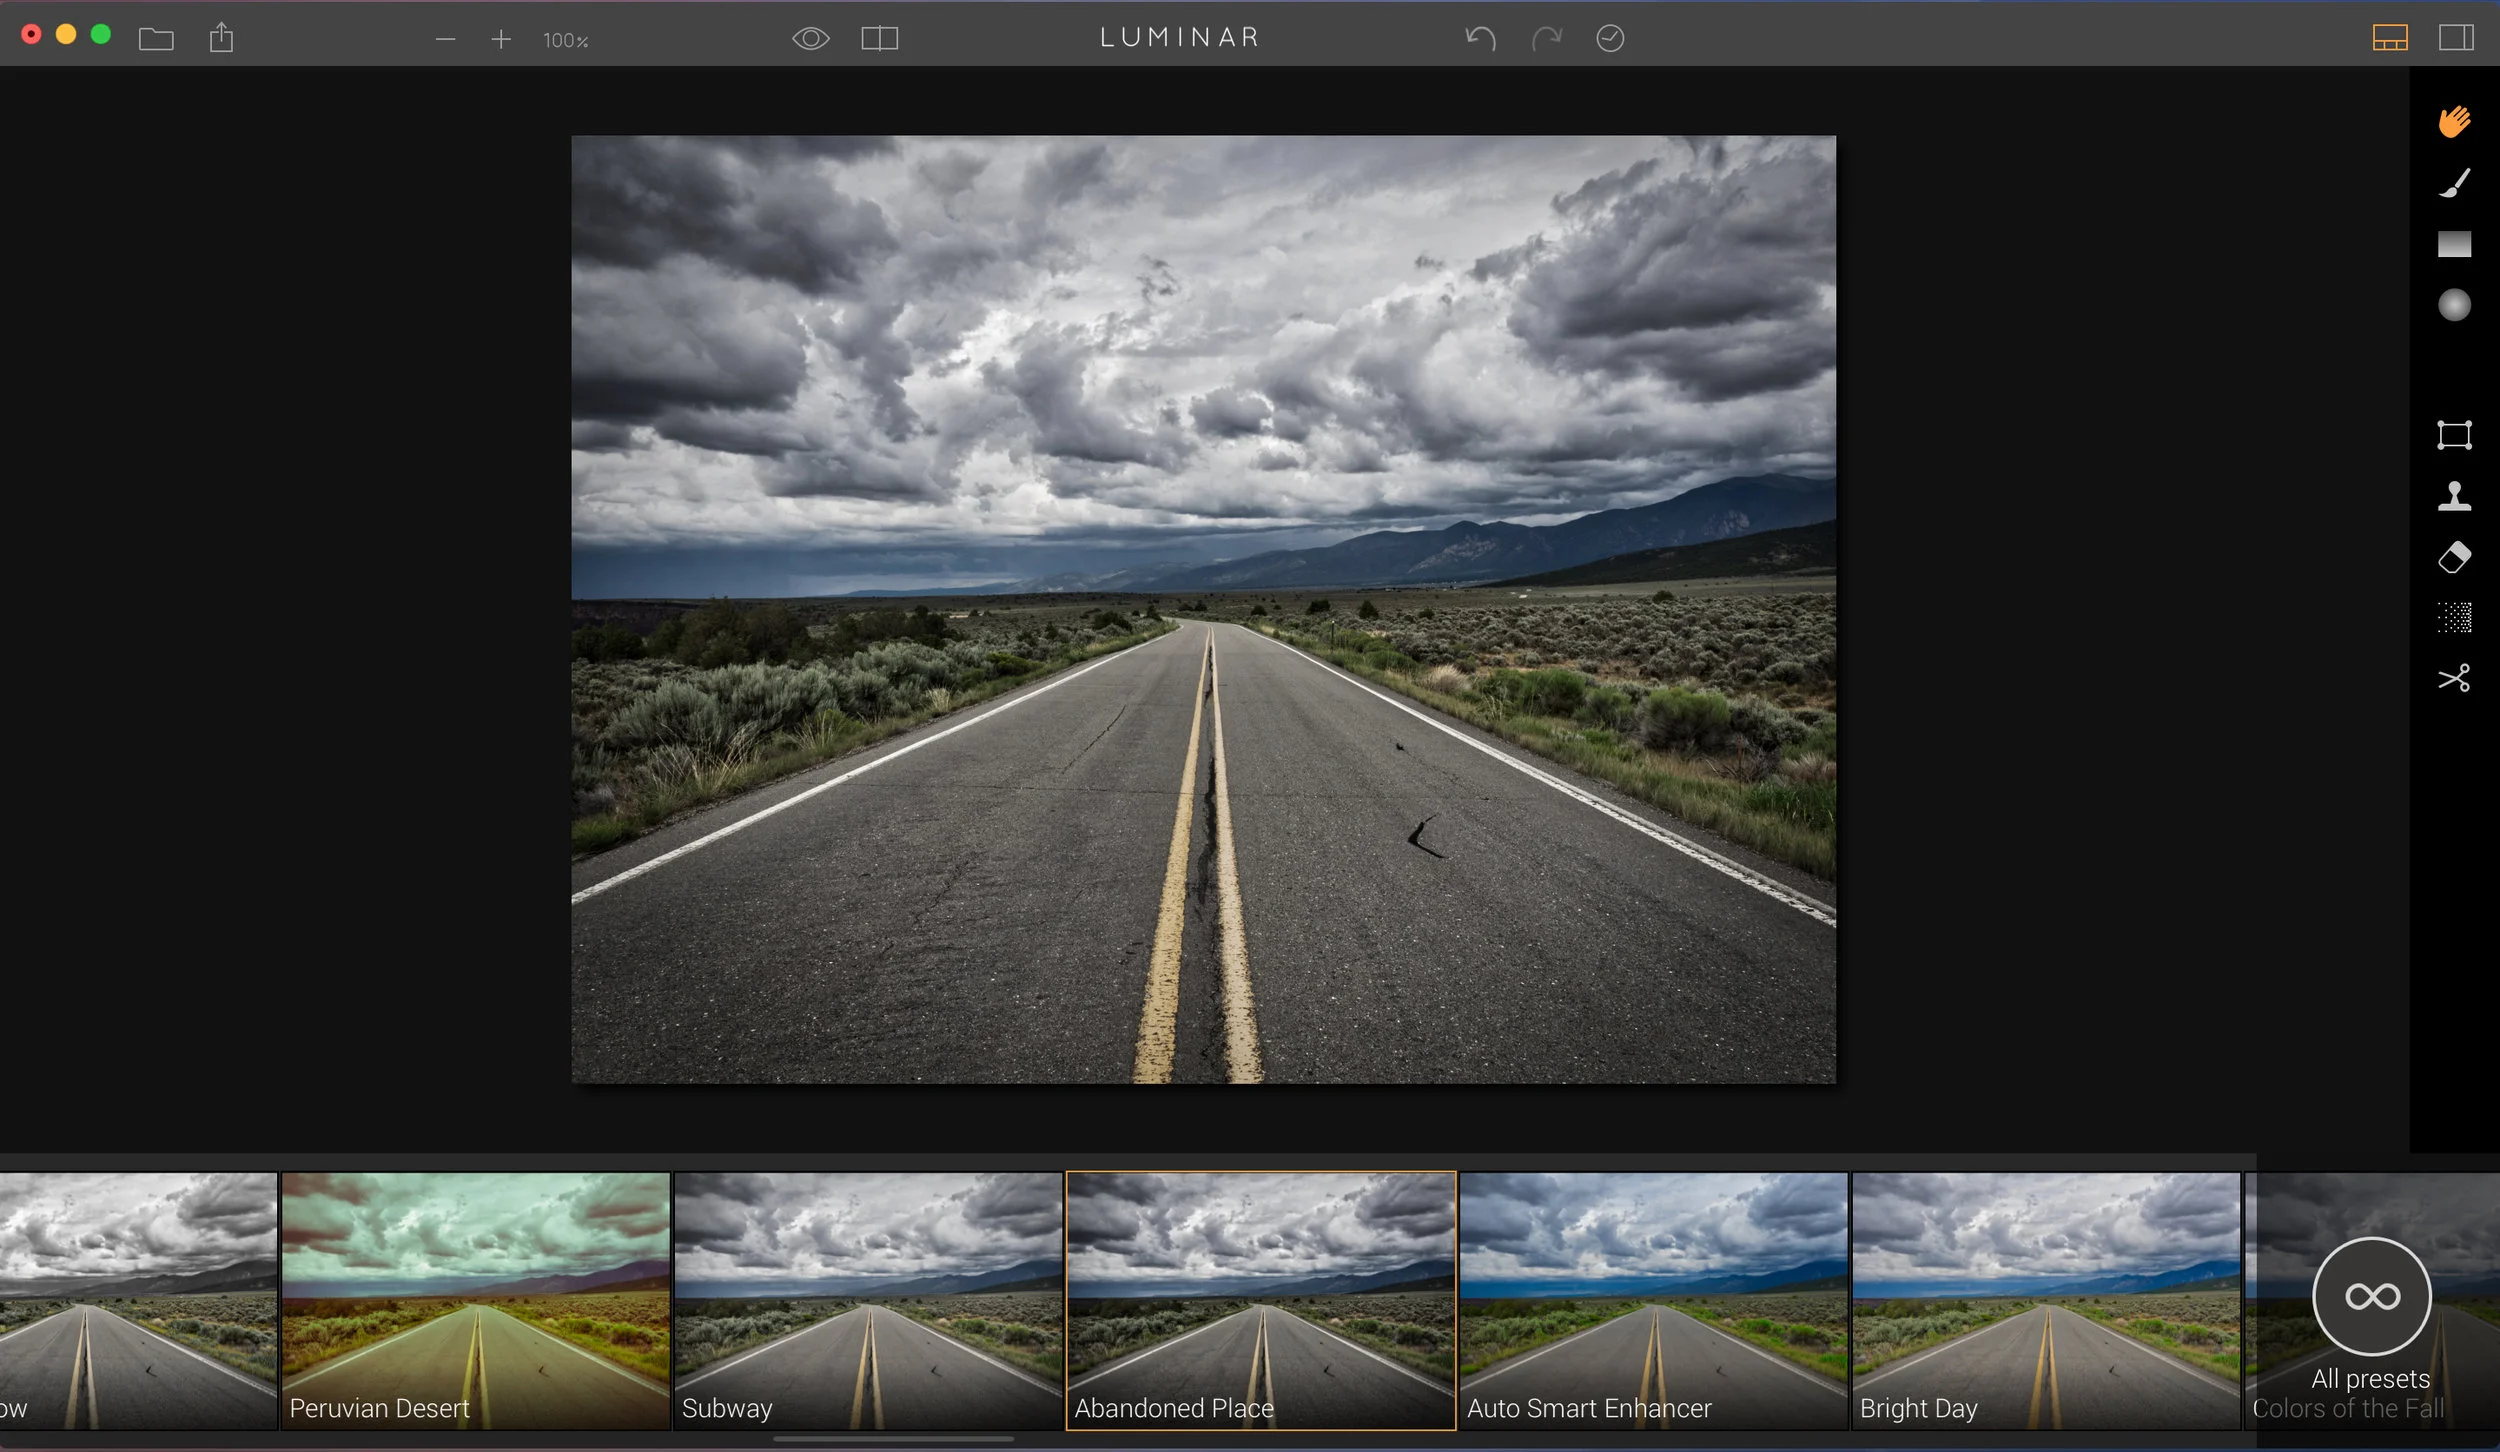Select the Crop scissors tool
The width and height of the screenshot is (2500, 1452).
click(x=2454, y=678)
